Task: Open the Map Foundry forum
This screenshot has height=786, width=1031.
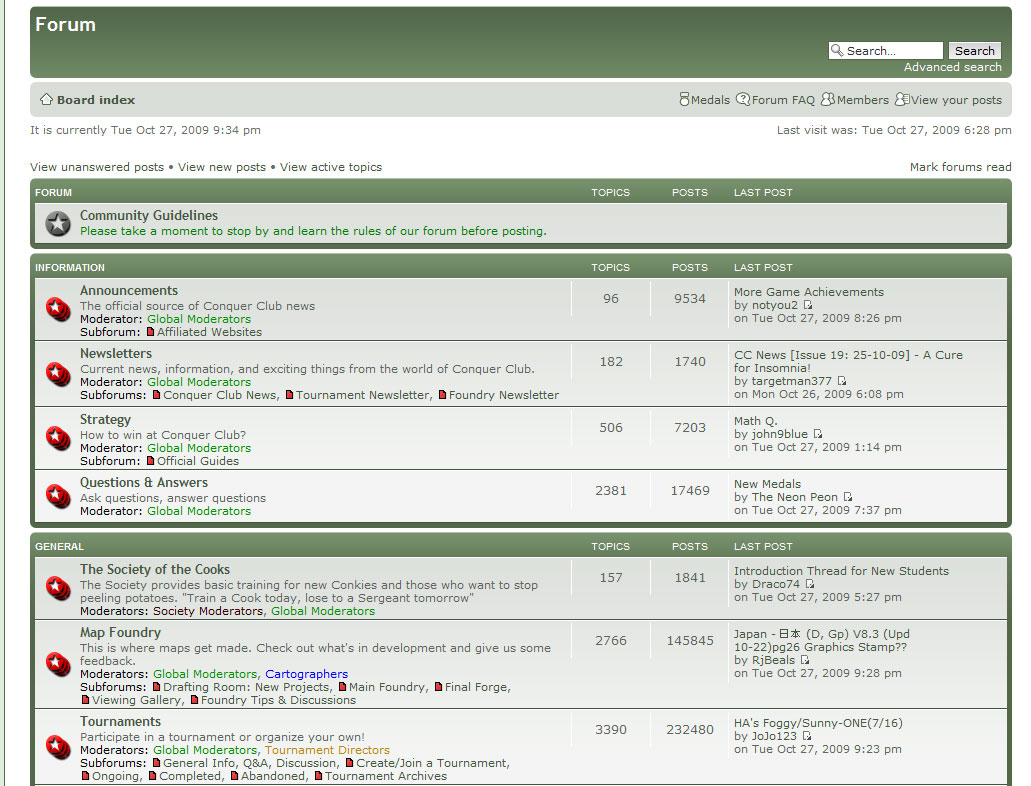Action: [x=120, y=633]
